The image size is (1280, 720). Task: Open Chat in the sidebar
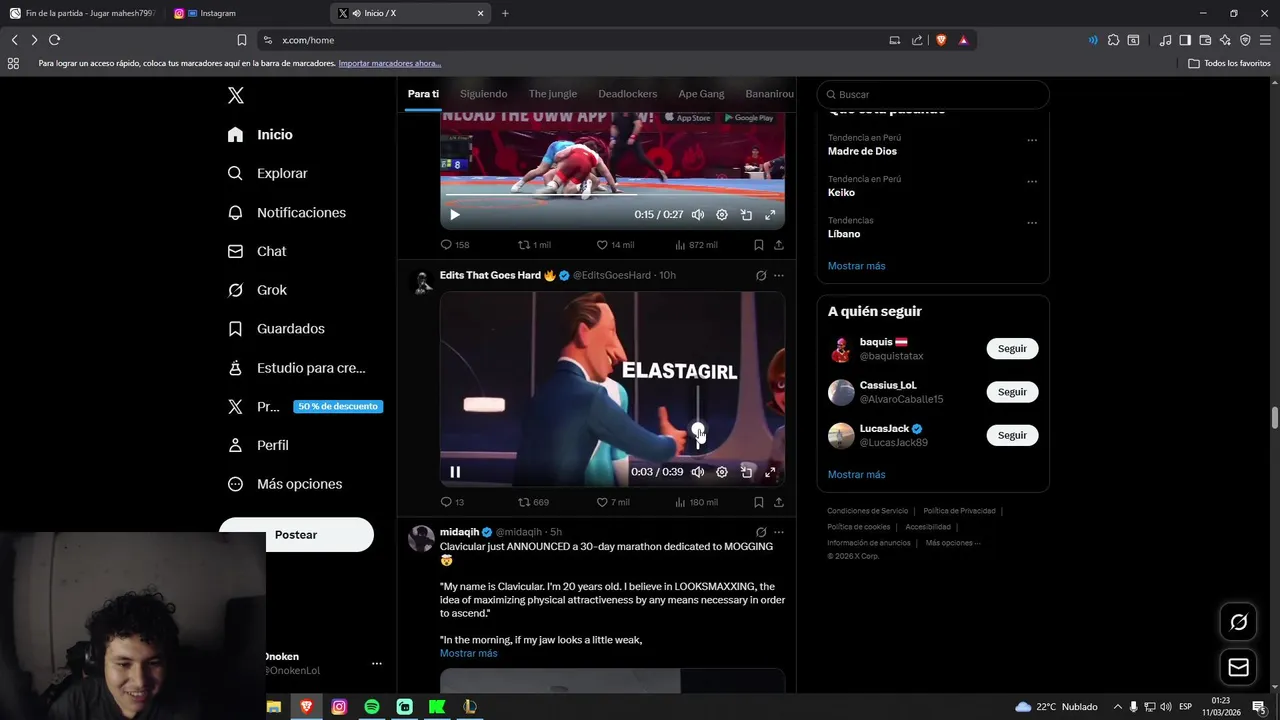(257, 251)
